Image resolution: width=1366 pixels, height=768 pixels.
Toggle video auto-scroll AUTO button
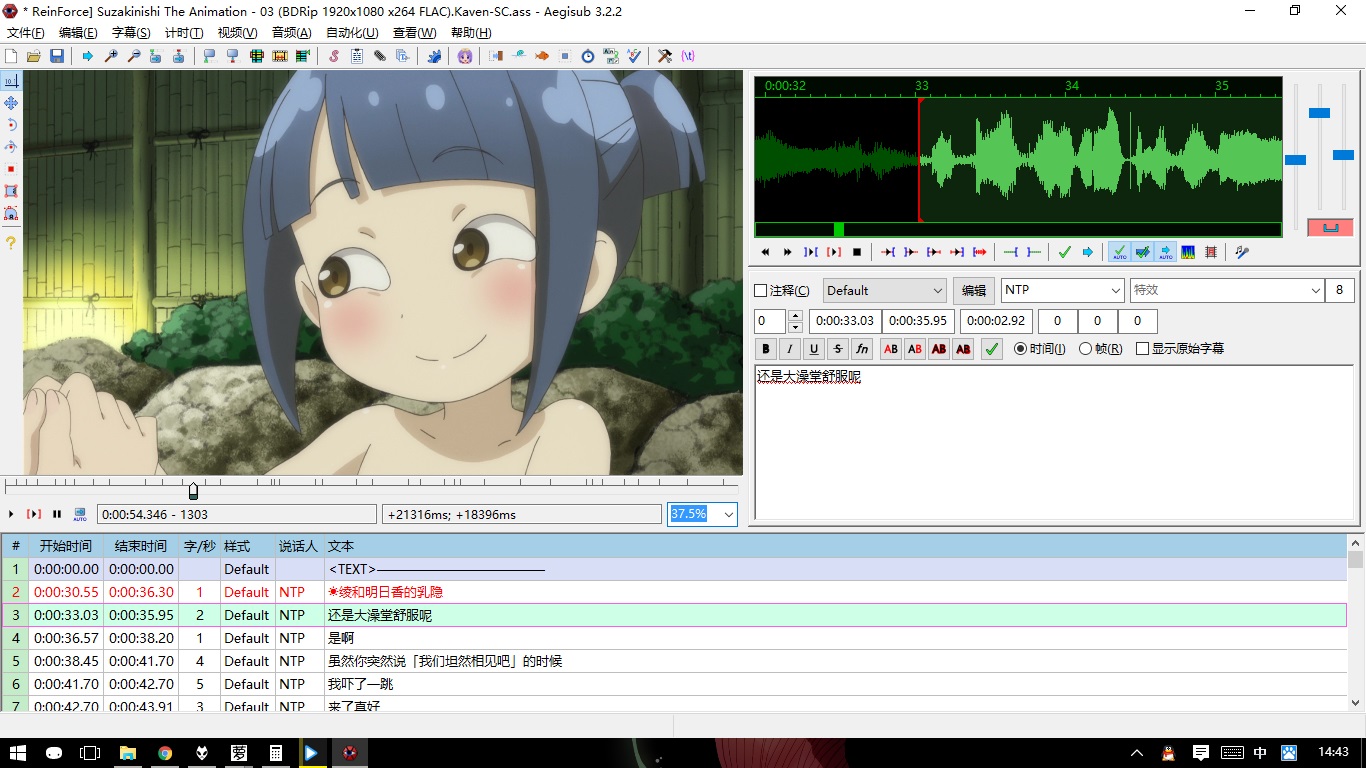tap(80, 514)
